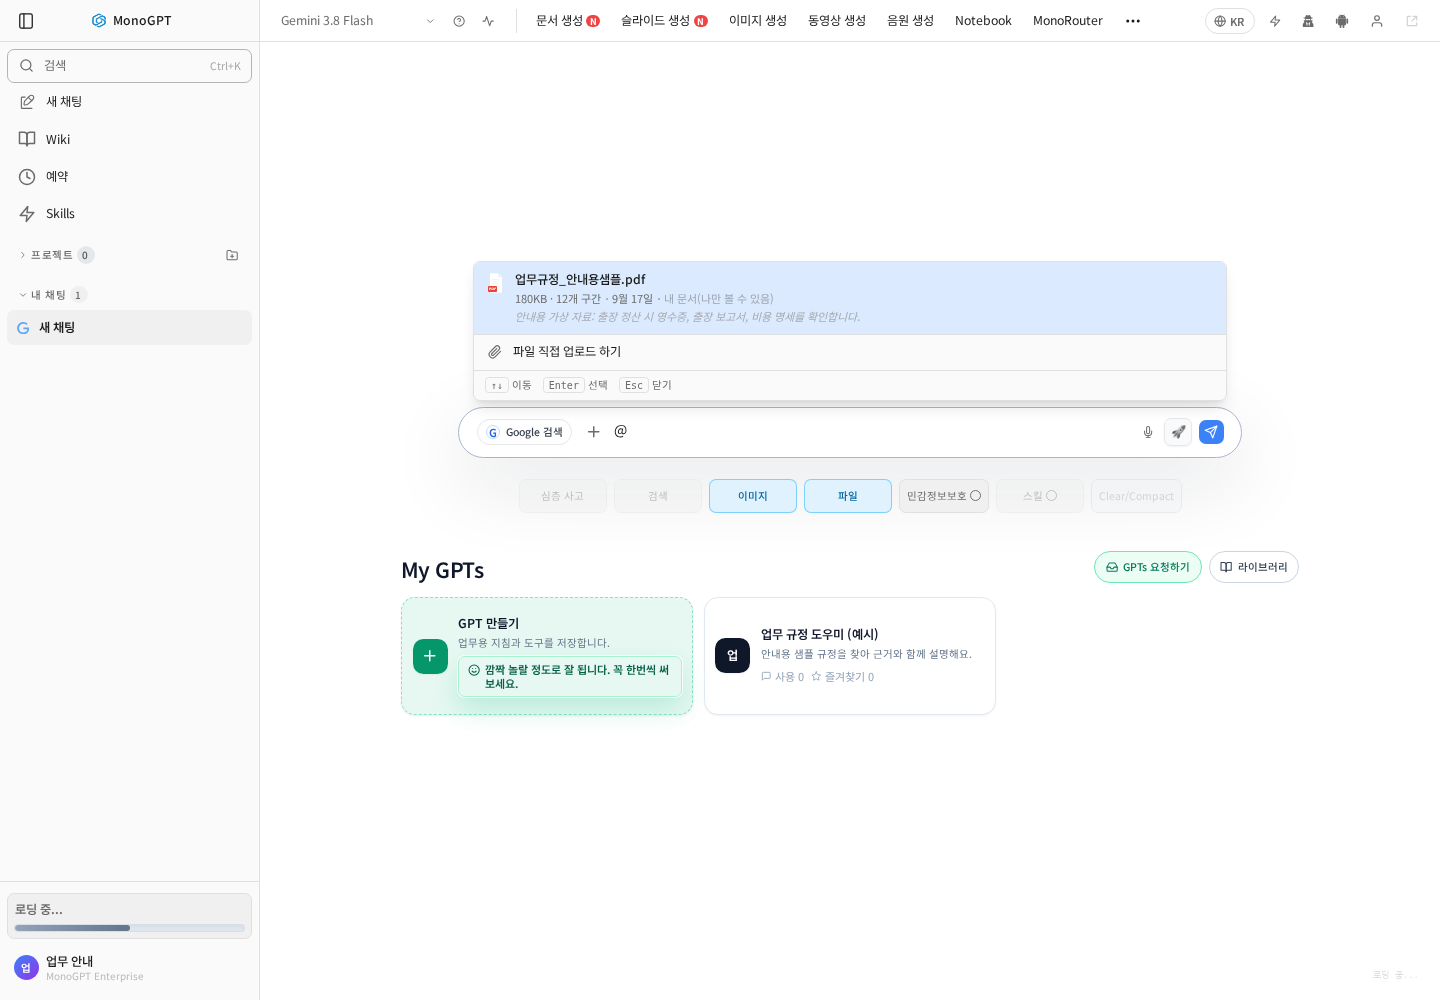Click the Android robot icon
This screenshot has height=1000, width=1440.
tap(1342, 21)
